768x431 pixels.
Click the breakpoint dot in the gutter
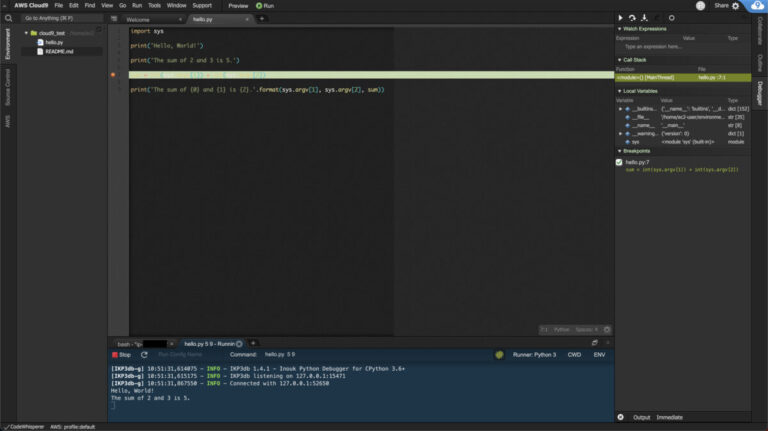113,75
